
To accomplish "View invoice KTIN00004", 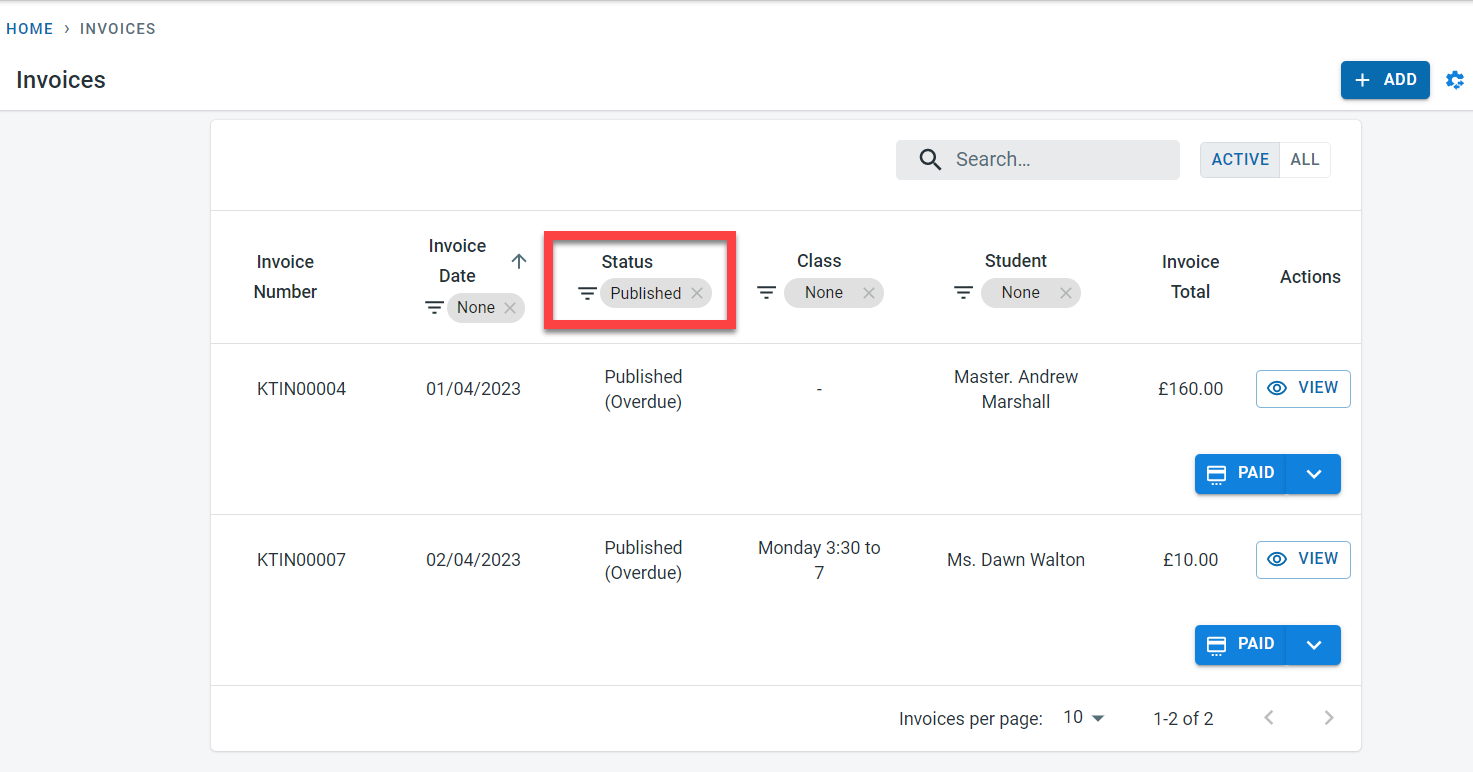I will tap(1303, 389).
